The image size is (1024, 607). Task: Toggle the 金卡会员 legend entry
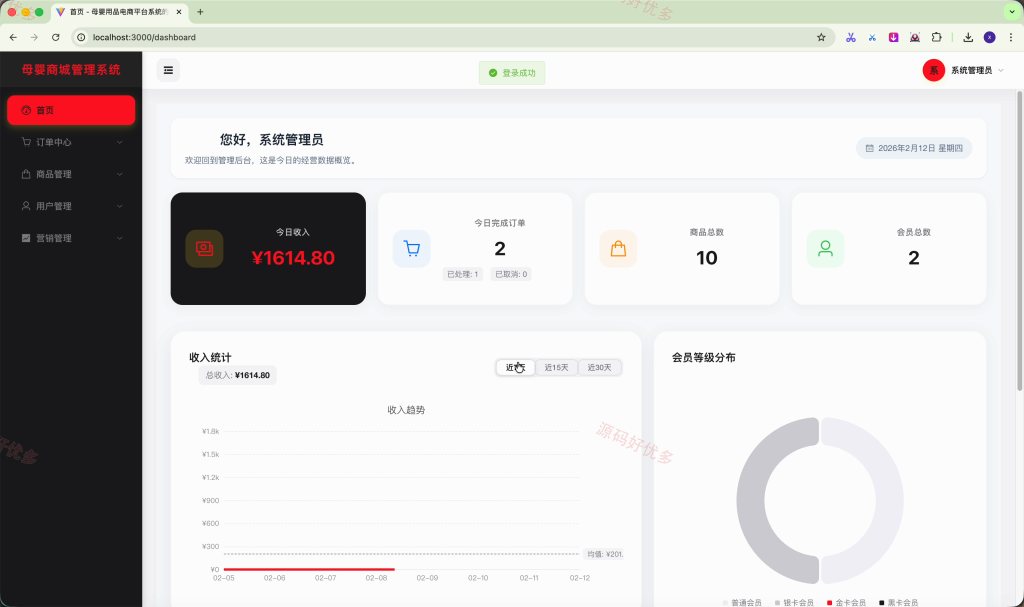pyautogui.click(x=846, y=602)
